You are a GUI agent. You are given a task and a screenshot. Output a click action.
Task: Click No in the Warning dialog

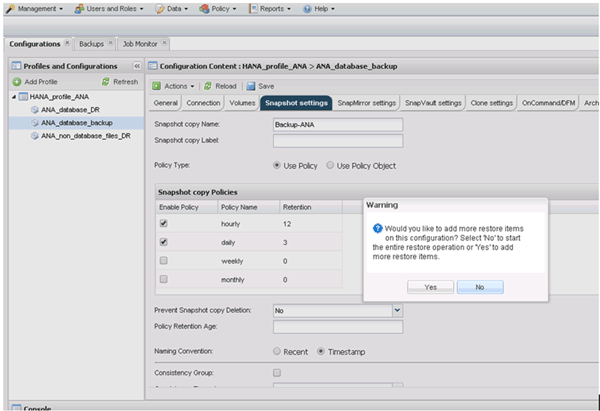point(480,286)
